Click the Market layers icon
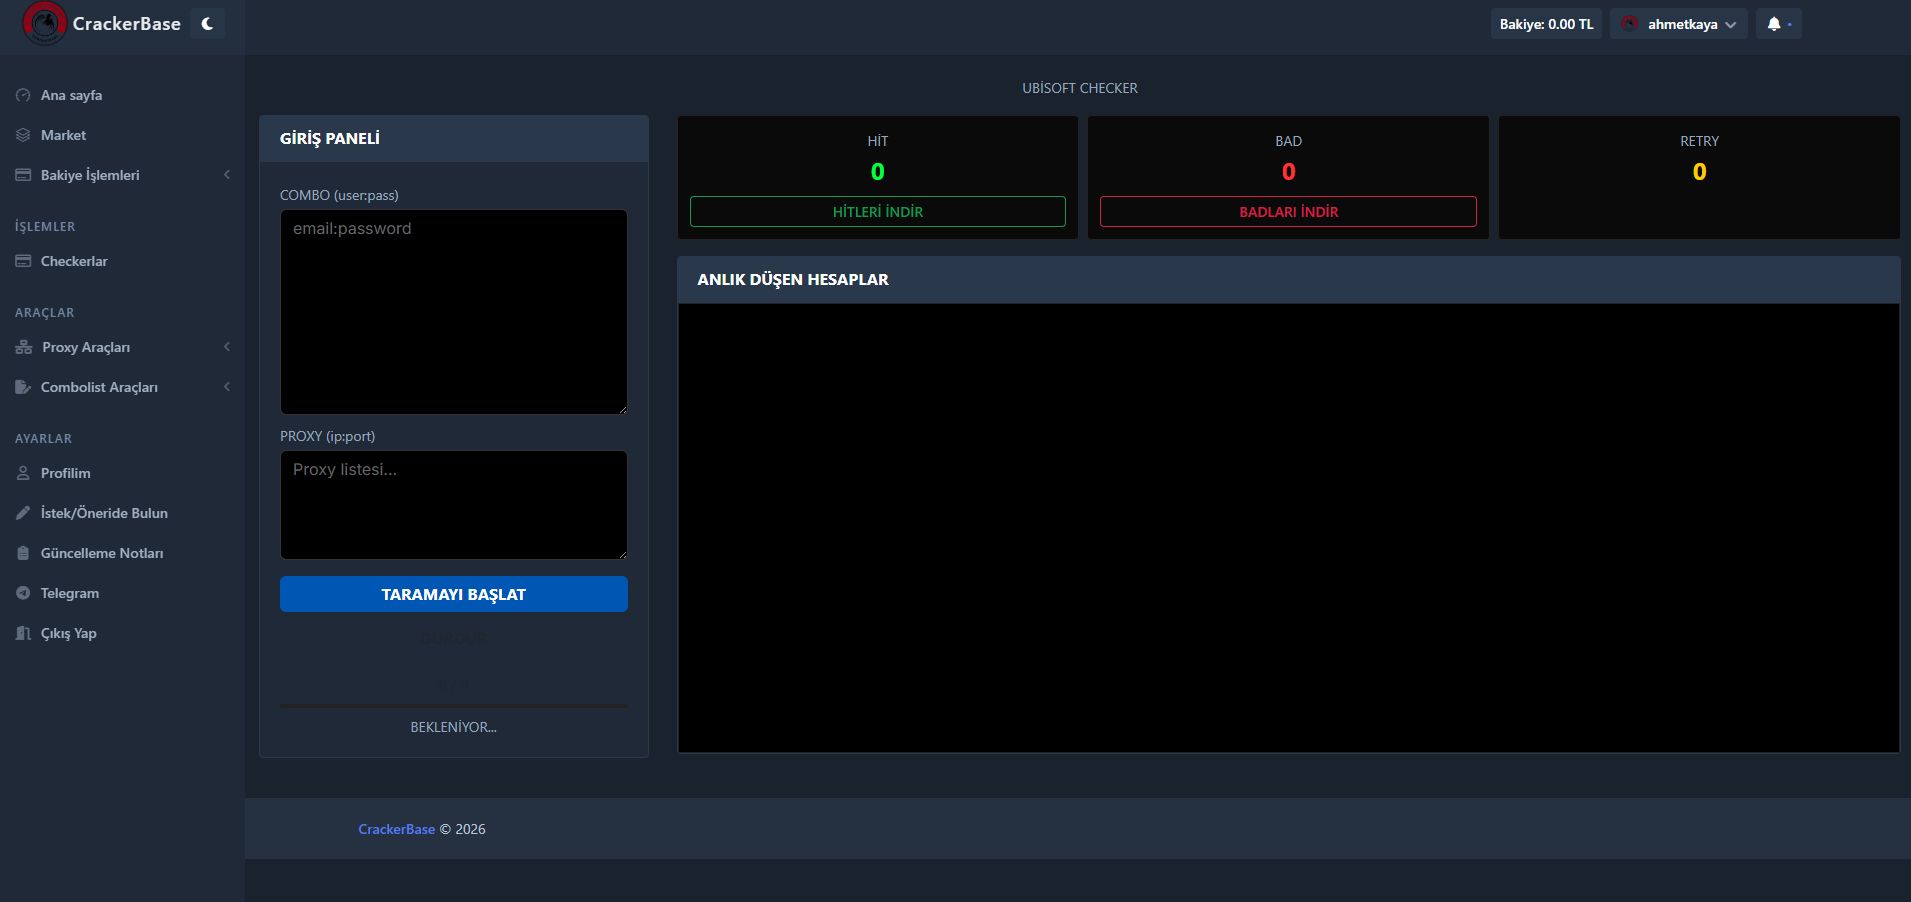Image resolution: width=1911 pixels, height=902 pixels. [x=23, y=135]
